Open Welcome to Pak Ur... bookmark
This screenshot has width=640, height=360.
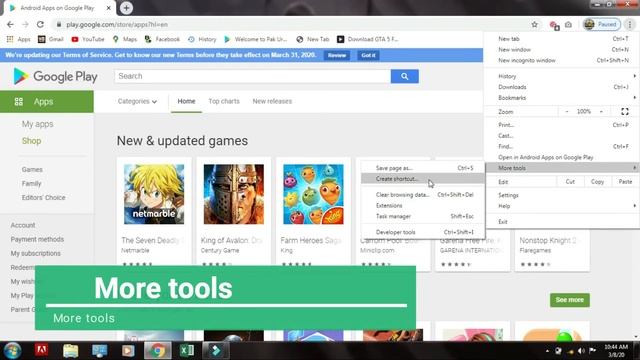click(256, 39)
